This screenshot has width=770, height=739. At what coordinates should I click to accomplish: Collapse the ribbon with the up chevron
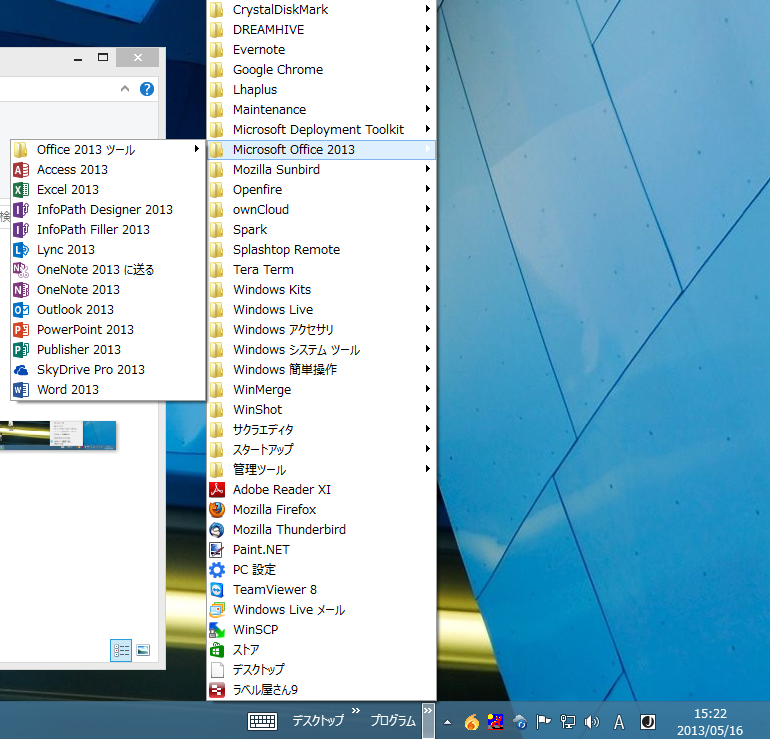125,89
